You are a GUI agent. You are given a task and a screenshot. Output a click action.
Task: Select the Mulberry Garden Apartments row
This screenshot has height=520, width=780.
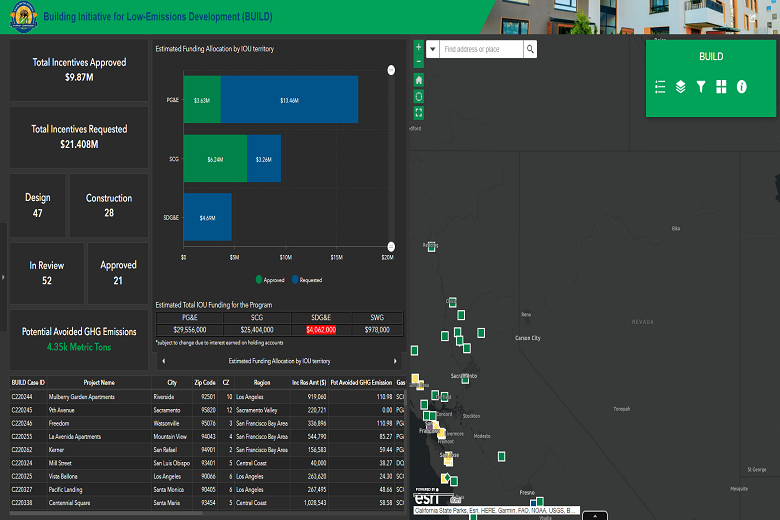click(207, 397)
